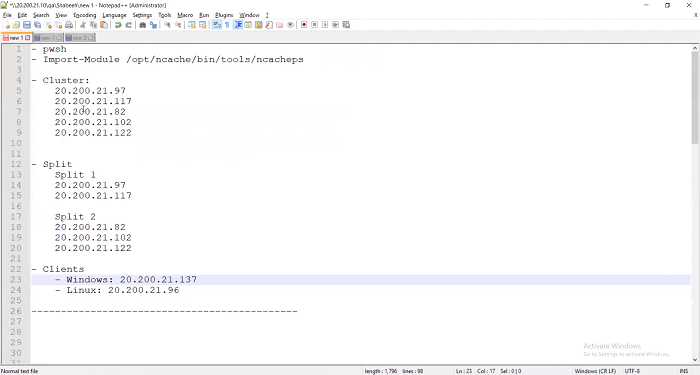
Task: Open the Macro menu
Action: [x=185, y=15]
